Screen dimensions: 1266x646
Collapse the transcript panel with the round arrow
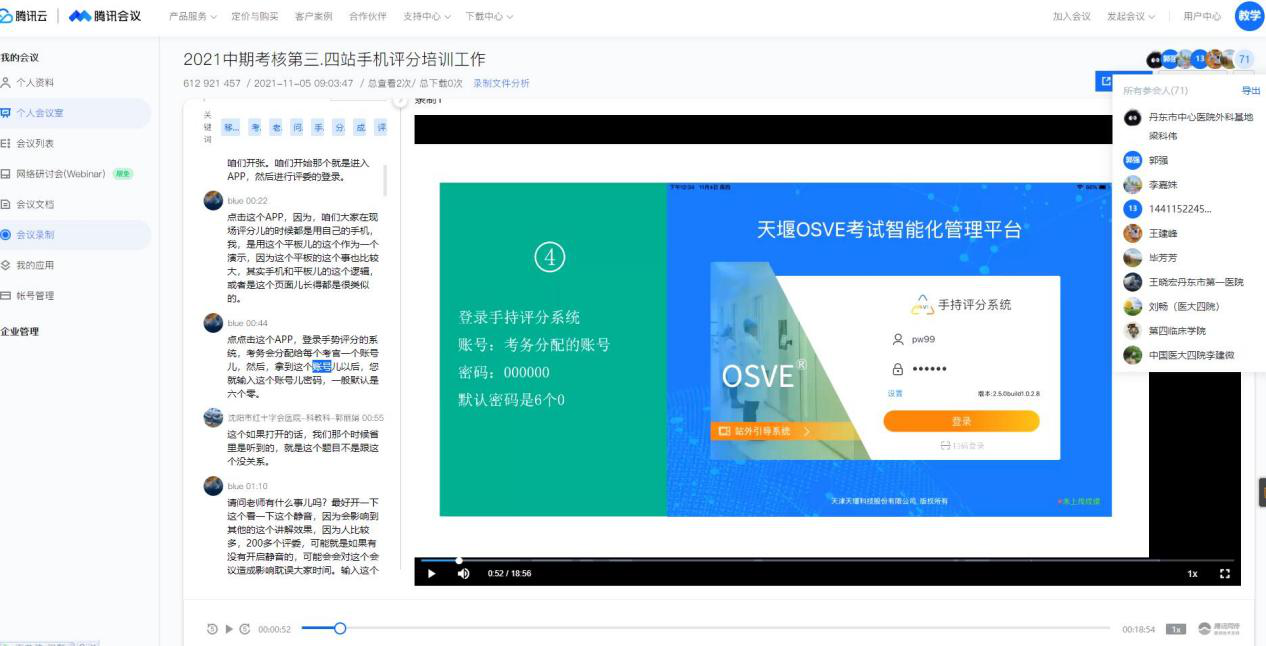[402, 99]
